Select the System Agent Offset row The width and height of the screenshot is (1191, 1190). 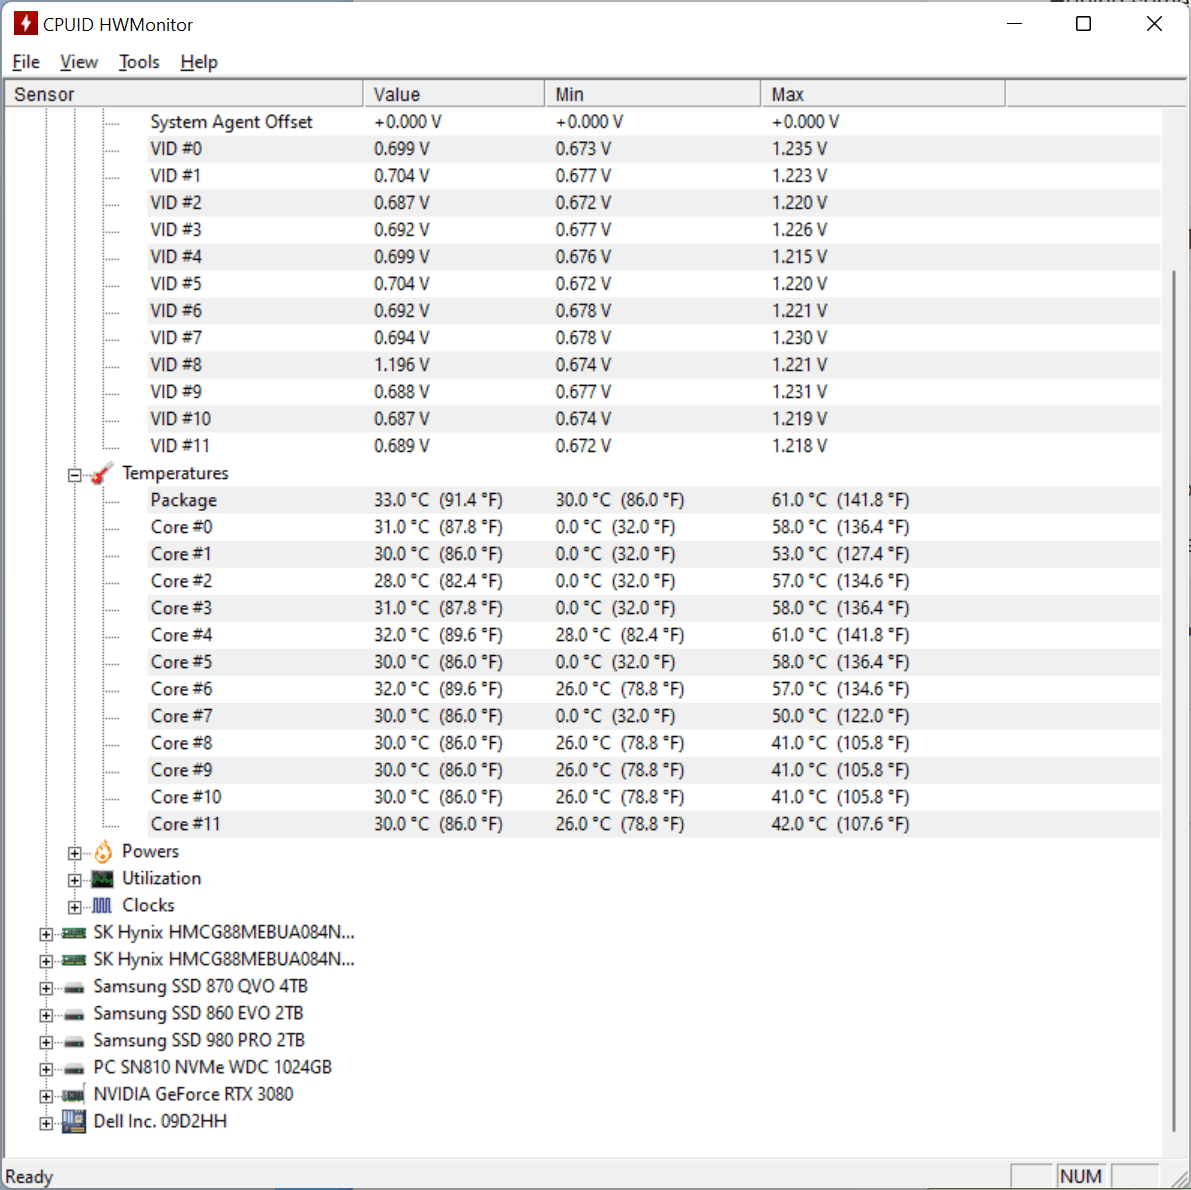[x=654, y=122]
